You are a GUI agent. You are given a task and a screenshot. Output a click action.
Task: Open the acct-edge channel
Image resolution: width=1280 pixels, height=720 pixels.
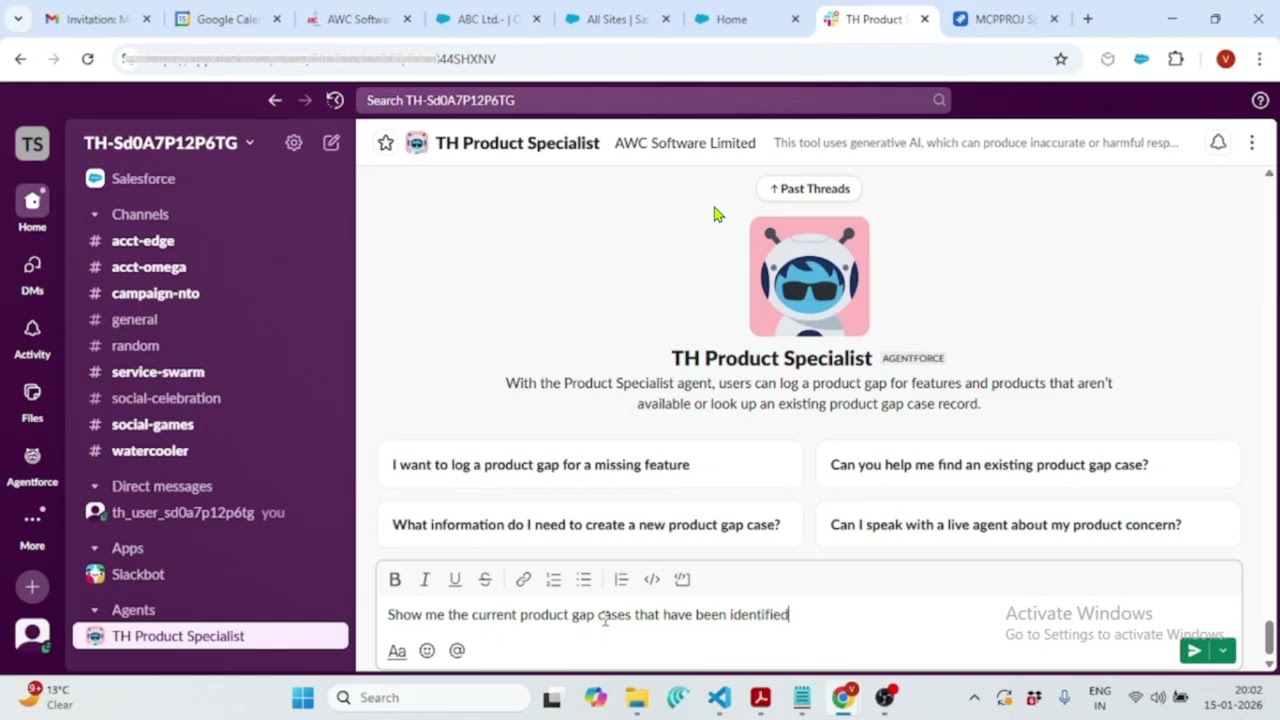(210, 241)
